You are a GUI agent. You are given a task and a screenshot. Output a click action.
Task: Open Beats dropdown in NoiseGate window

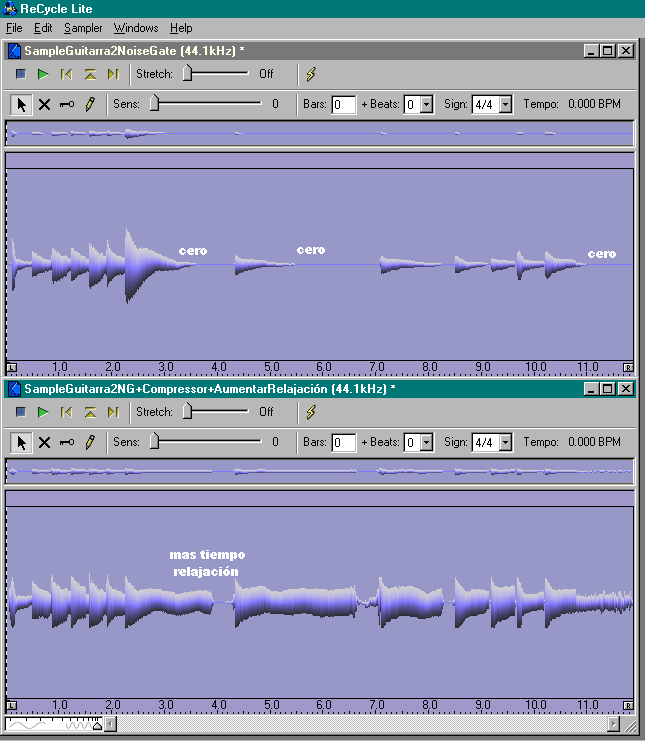pyautogui.click(x=426, y=104)
